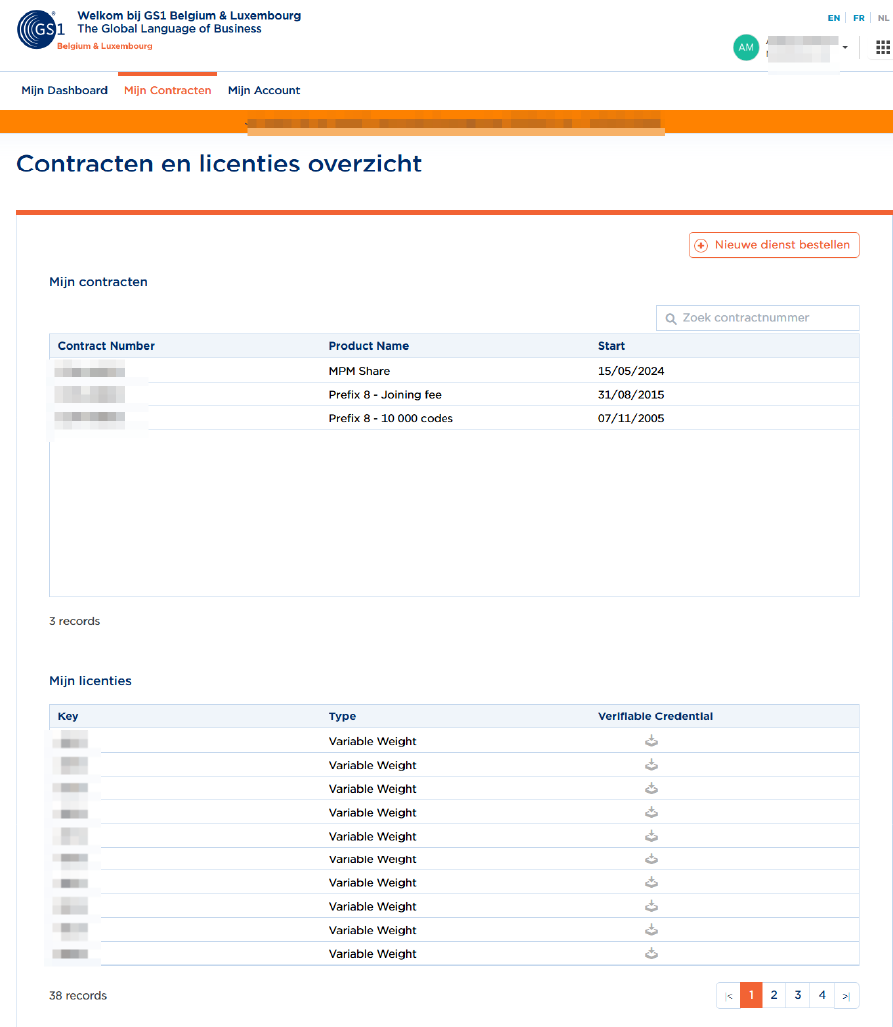Viewport: 893px width, 1027px height.
Task: Open the apps grid menu icon
Action: coord(883,47)
